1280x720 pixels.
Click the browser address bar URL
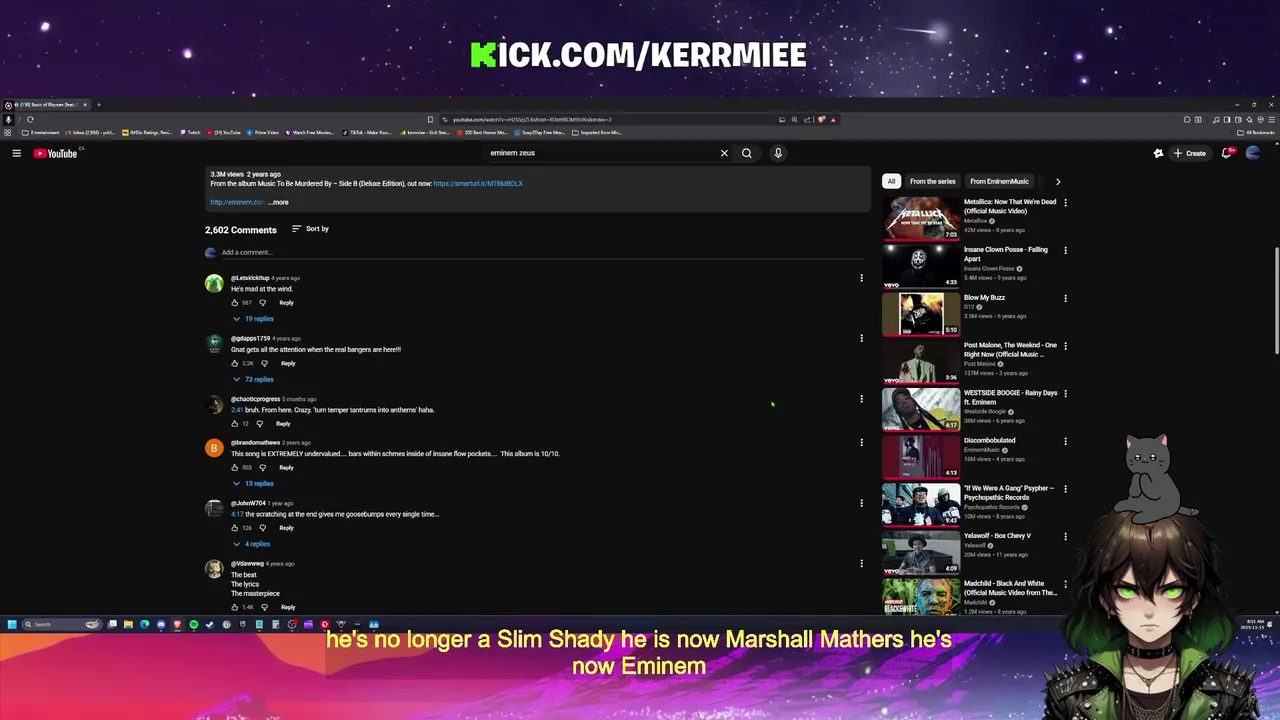[x=532, y=120]
